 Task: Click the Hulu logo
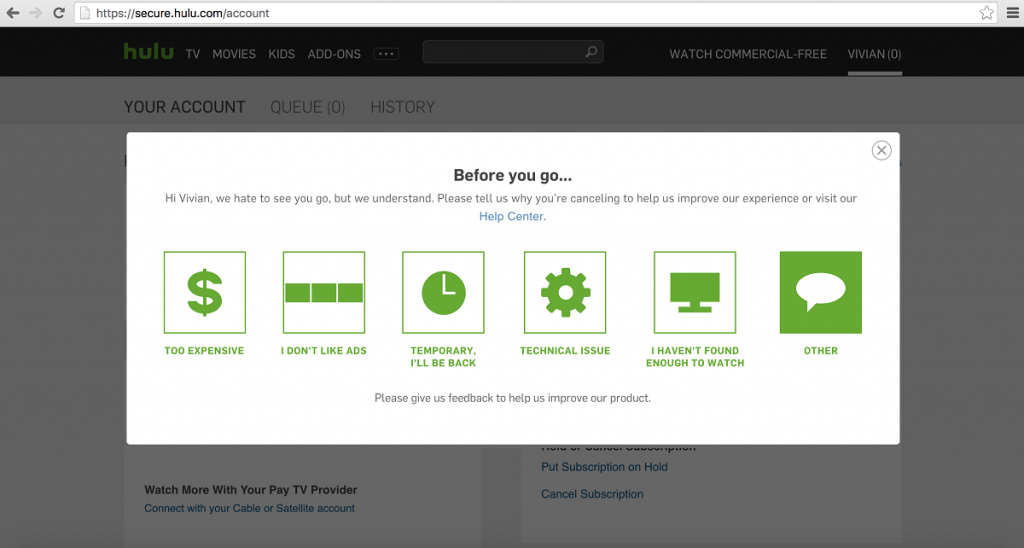149,52
